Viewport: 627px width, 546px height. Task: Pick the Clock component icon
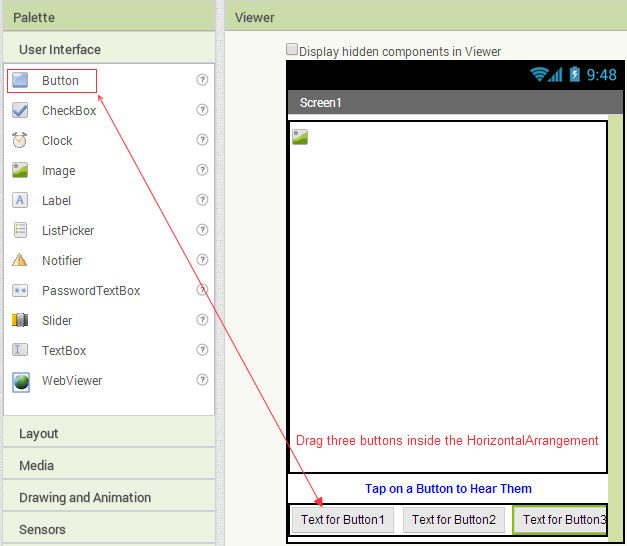[x=20, y=141]
